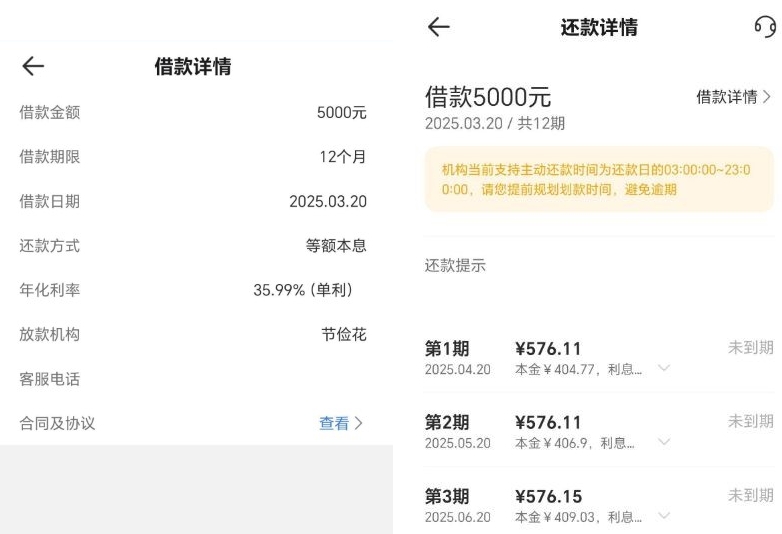Tap 本金¥406.9 detail line
This screenshot has height=534, width=782.
[x=575, y=443]
